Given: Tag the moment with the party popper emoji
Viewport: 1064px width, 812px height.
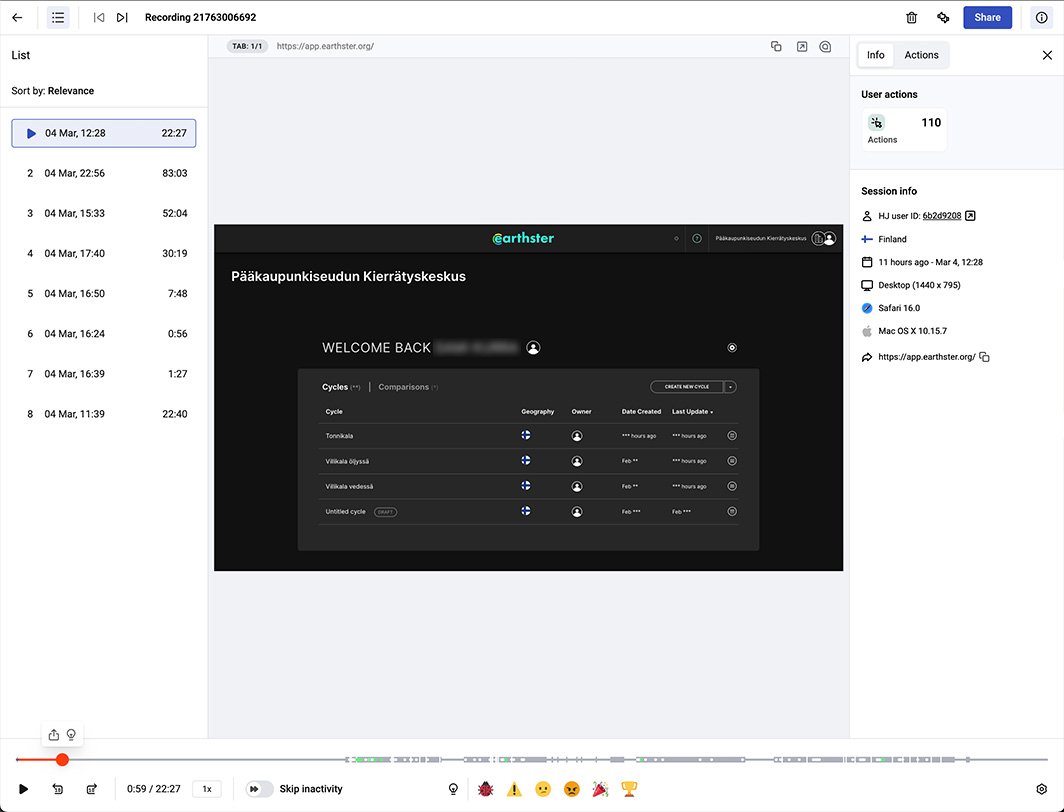Looking at the screenshot, I should click(x=601, y=789).
